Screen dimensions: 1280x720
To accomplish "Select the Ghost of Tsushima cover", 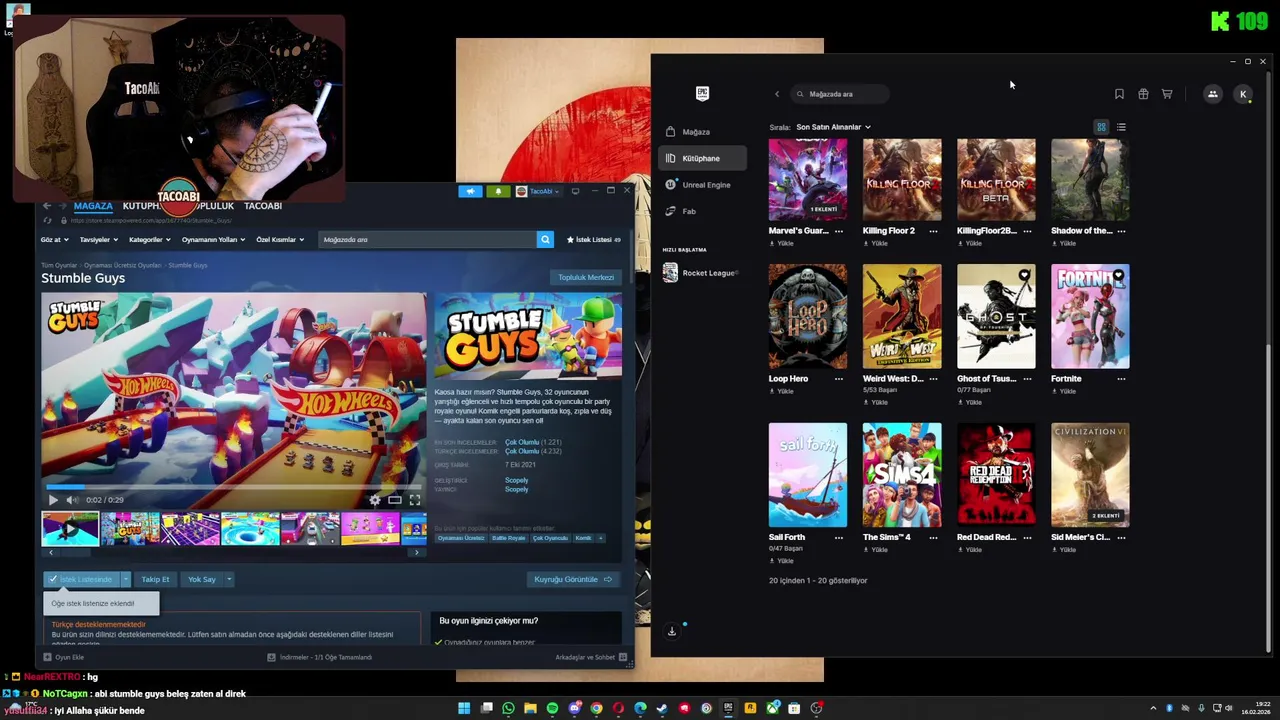I will (x=996, y=316).
